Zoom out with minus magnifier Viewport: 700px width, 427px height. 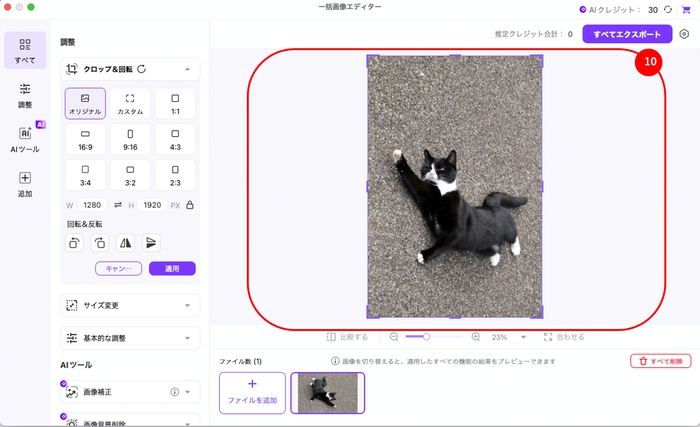pos(394,337)
